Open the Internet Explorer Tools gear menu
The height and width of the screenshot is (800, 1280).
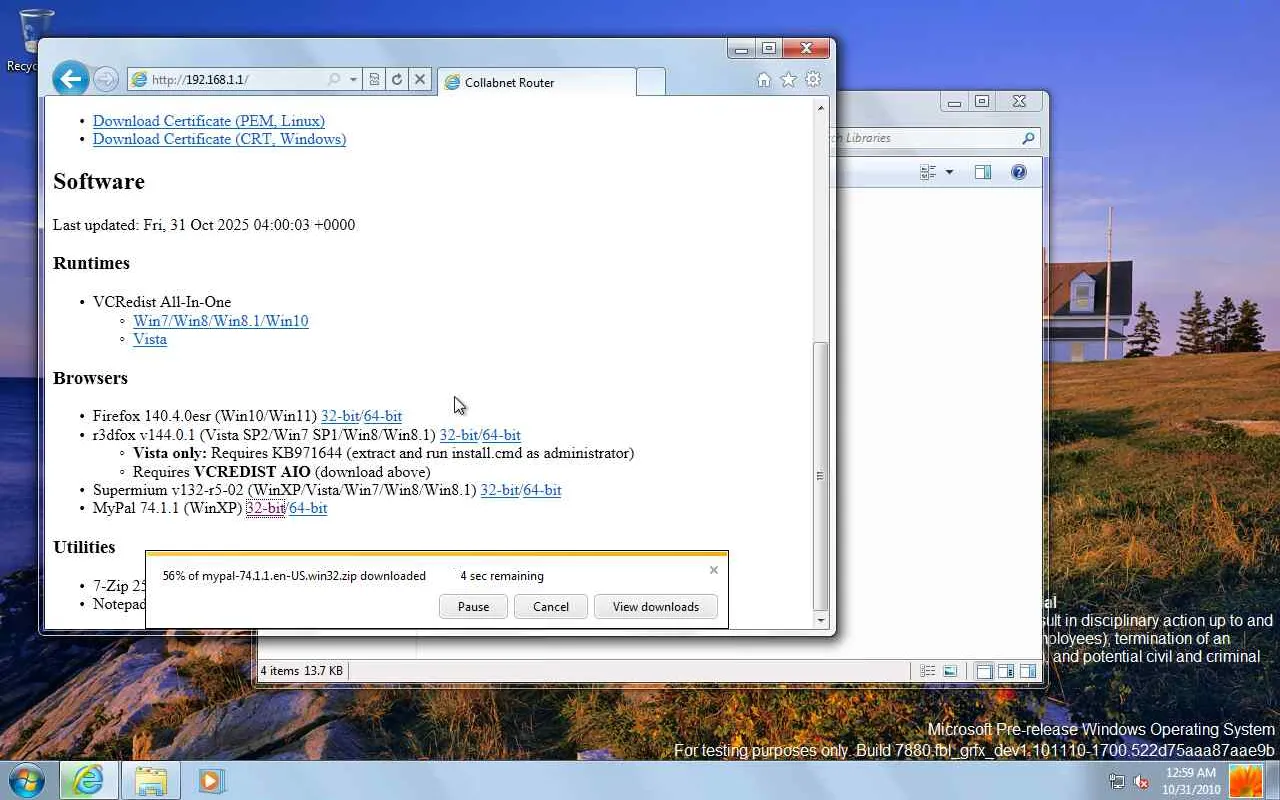(x=813, y=80)
